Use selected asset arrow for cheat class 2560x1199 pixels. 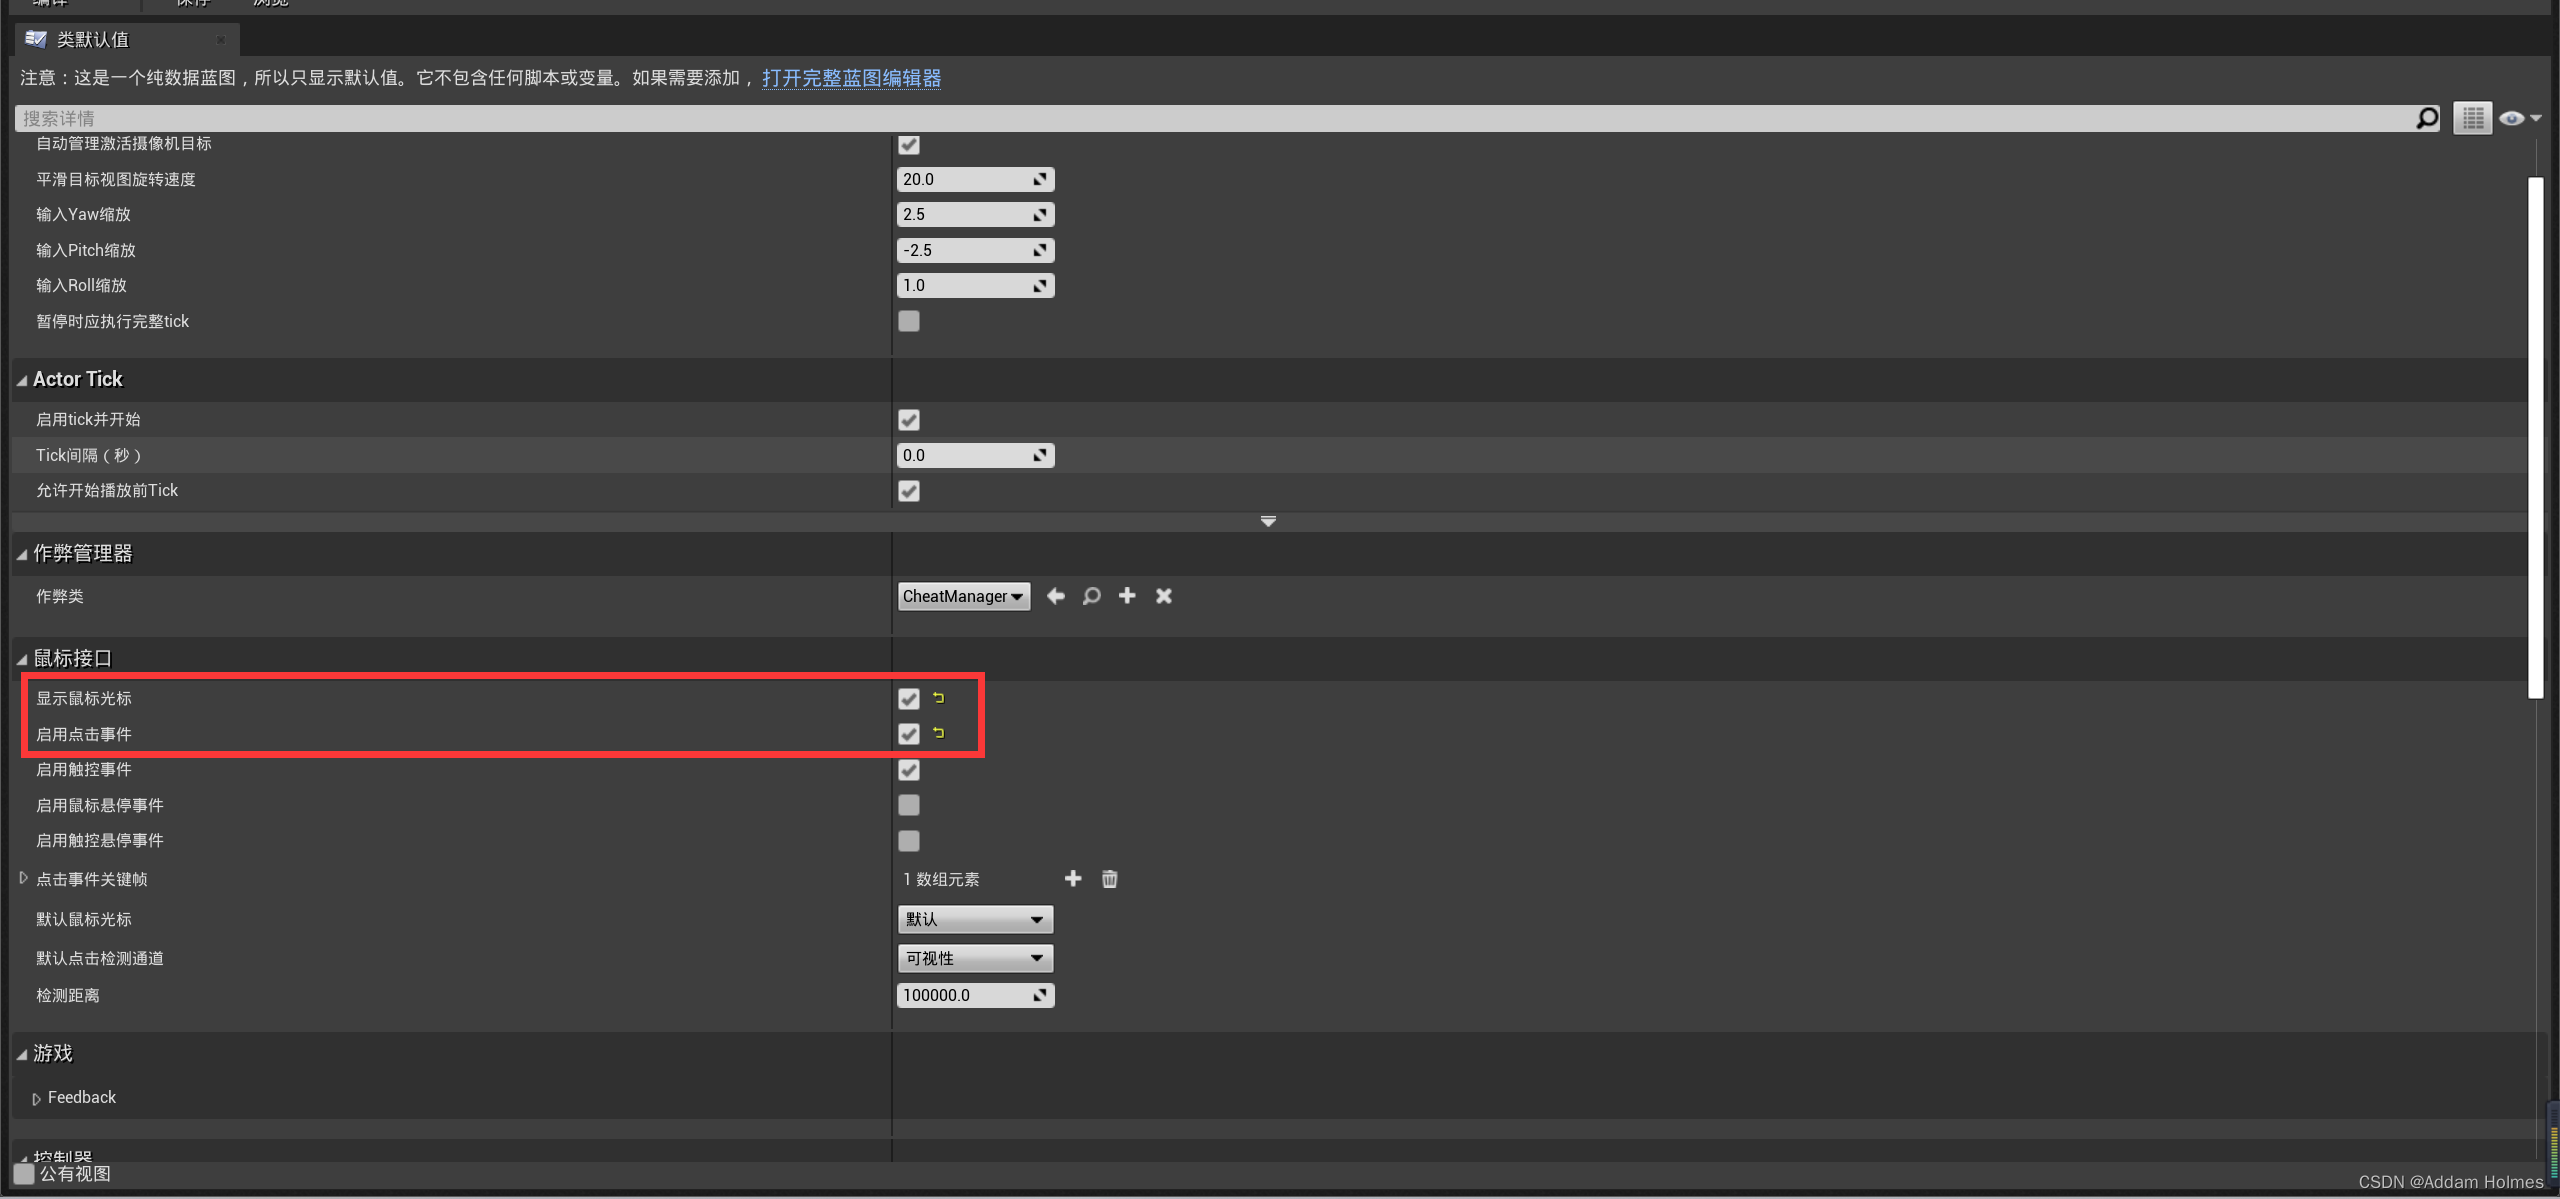(1055, 596)
